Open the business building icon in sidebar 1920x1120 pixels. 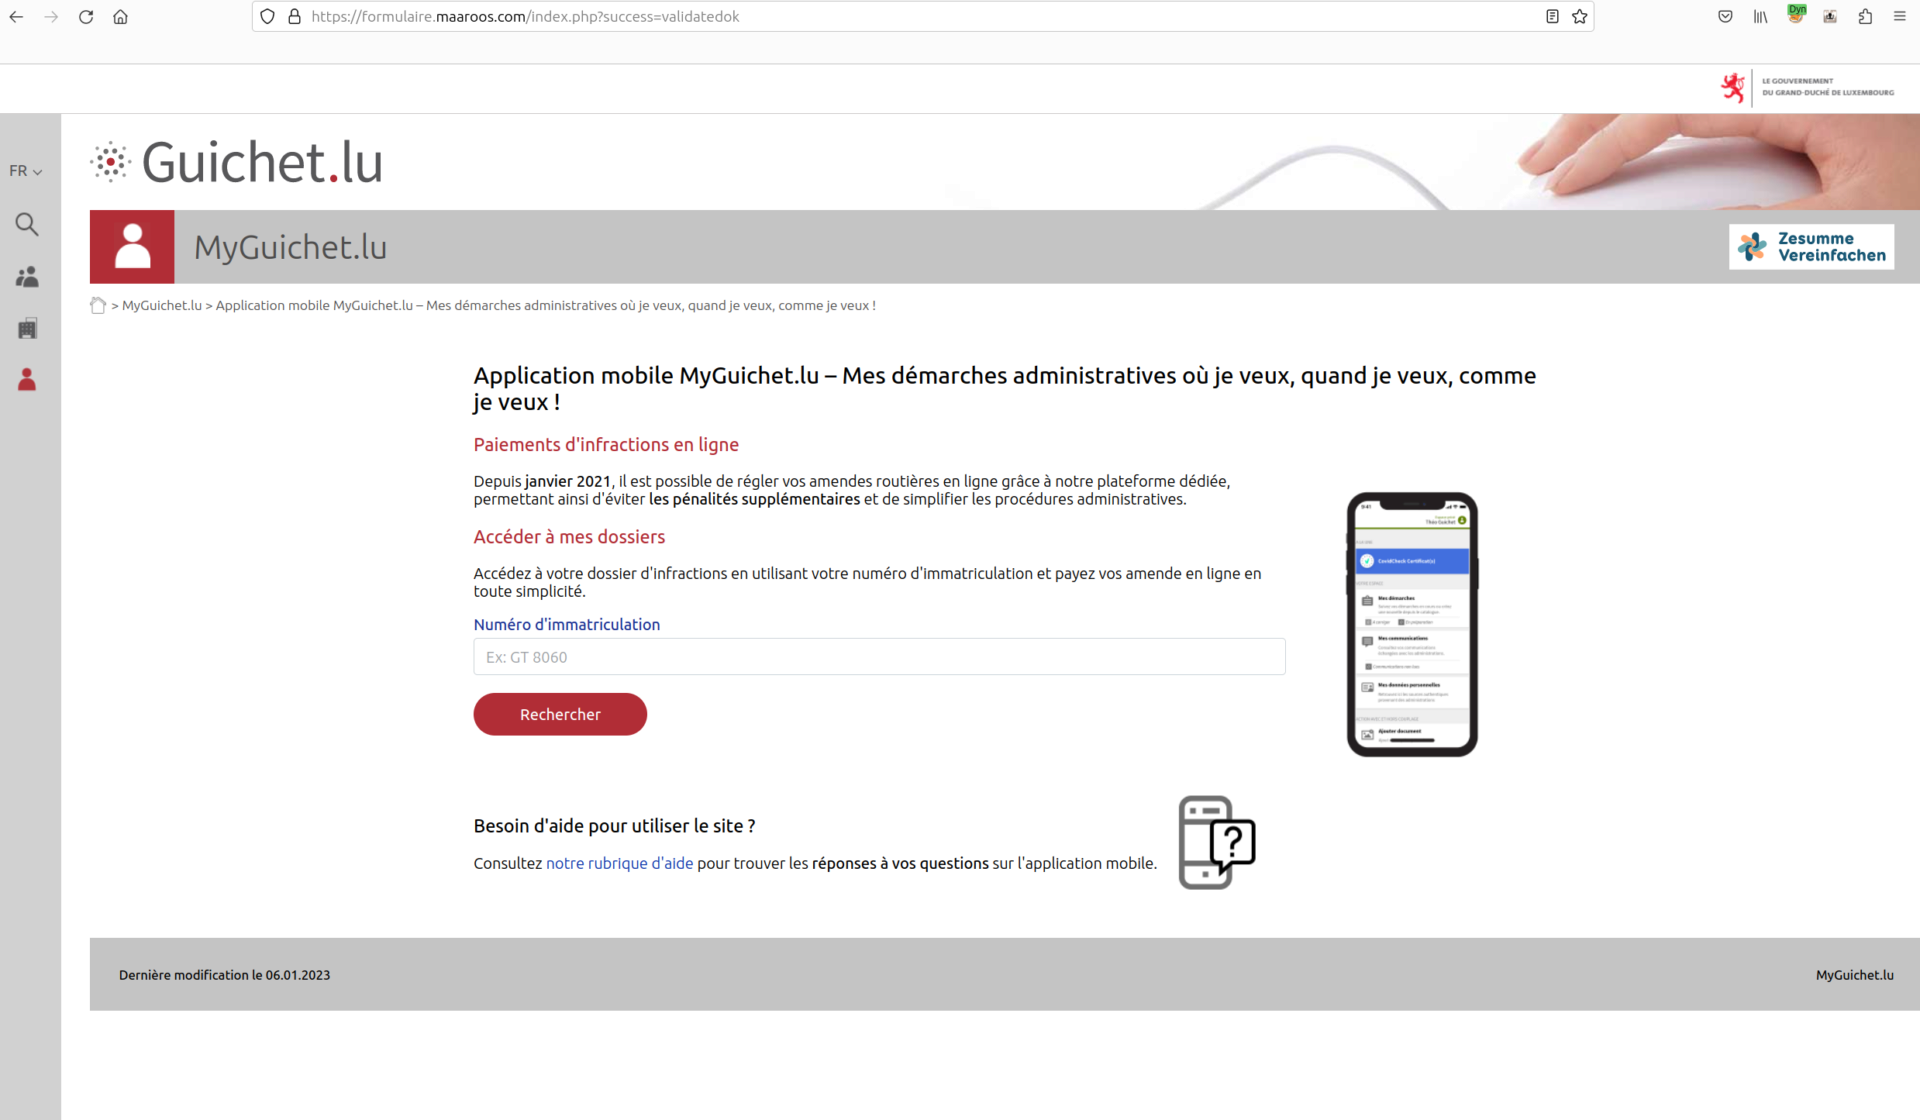coord(27,328)
